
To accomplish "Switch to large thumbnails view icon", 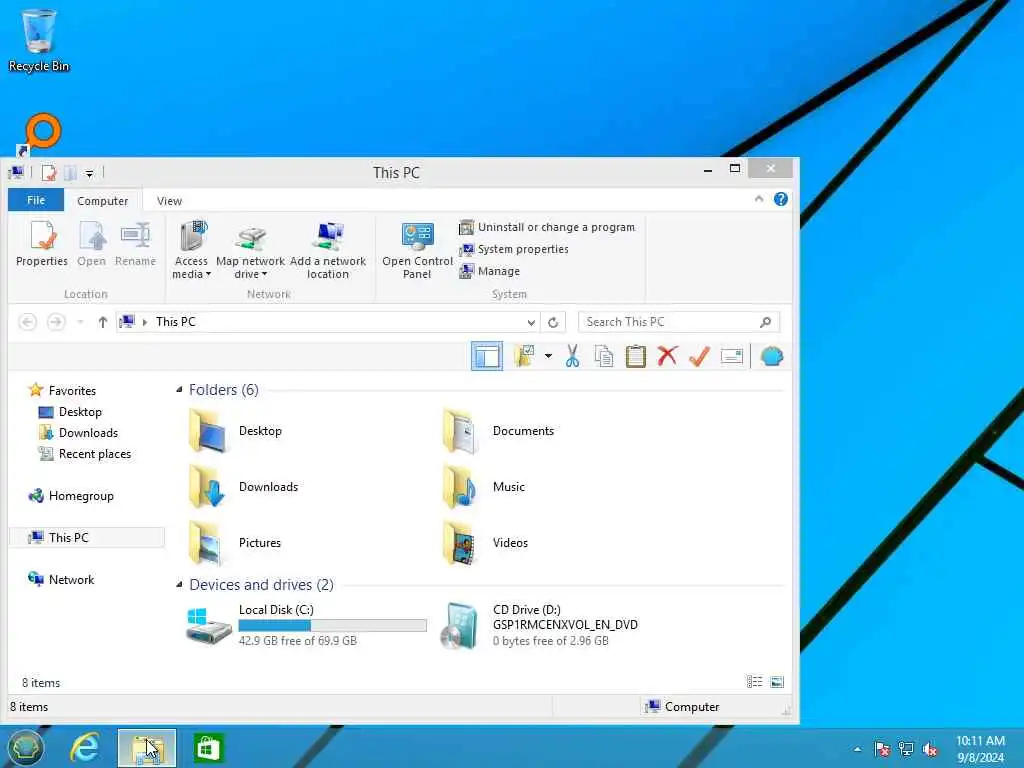I will point(777,682).
